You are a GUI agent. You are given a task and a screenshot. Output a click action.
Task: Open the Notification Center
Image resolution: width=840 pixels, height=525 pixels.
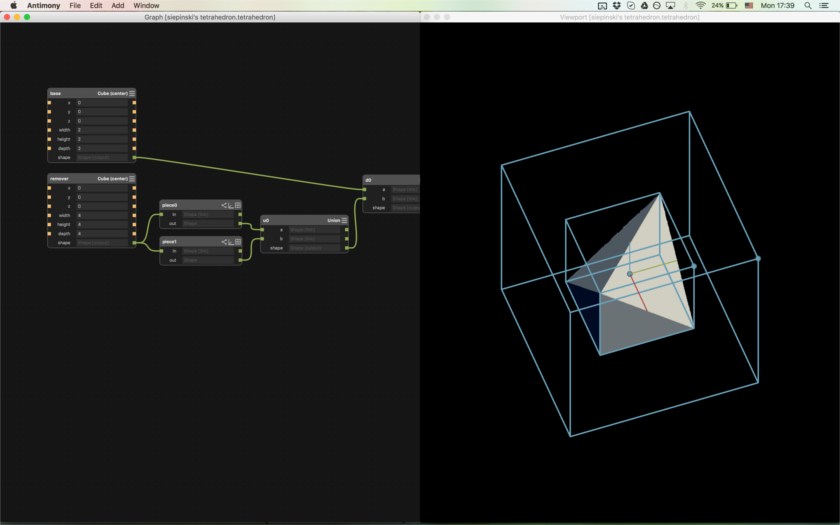(824, 5)
